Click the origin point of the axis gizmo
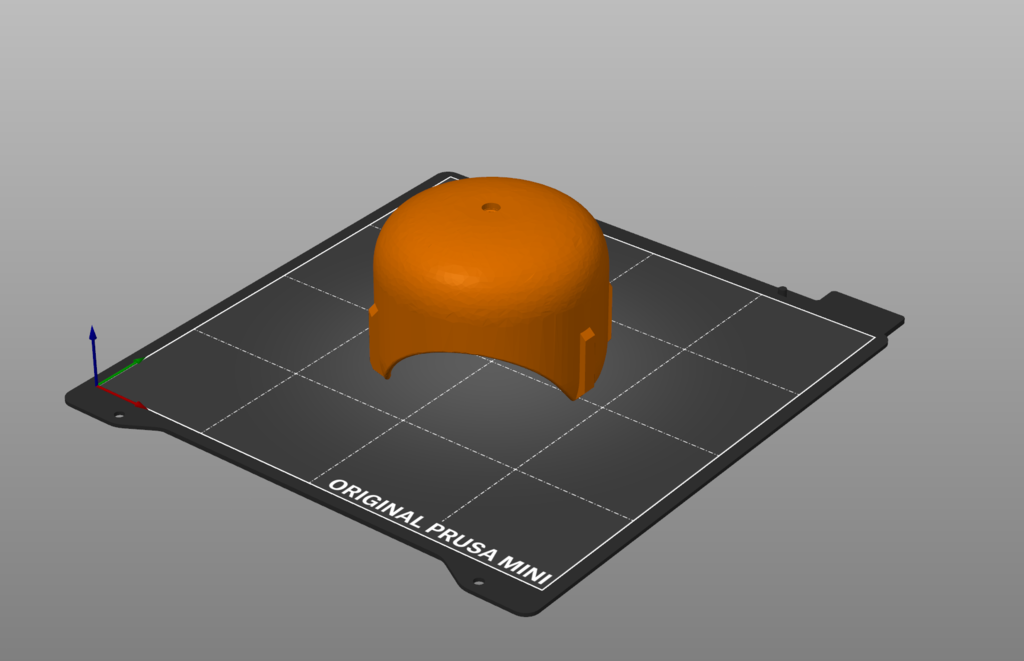1024x661 pixels. pyautogui.click(x=98, y=385)
